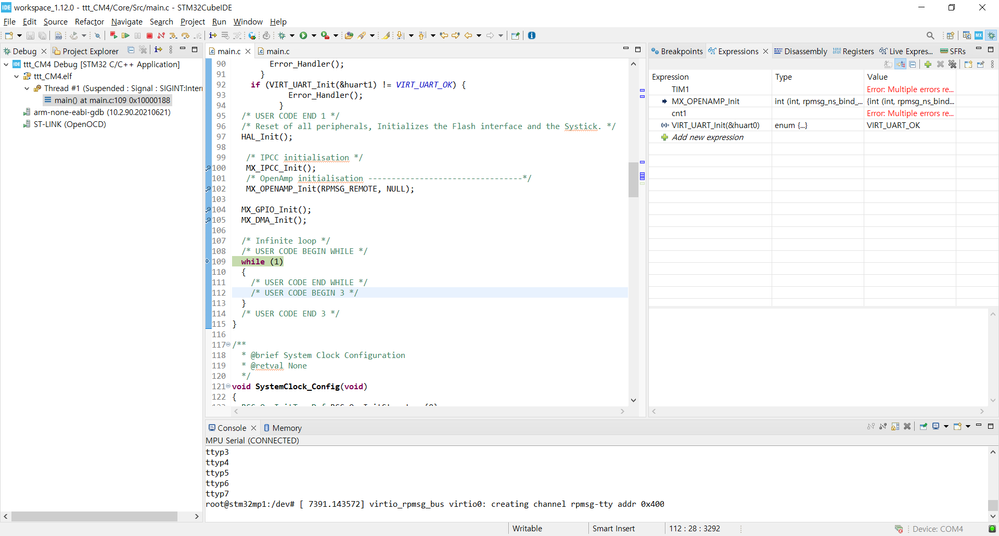Switch to the Registers tab
This screenshot has height=536, width=999.
tap(853, 51)
